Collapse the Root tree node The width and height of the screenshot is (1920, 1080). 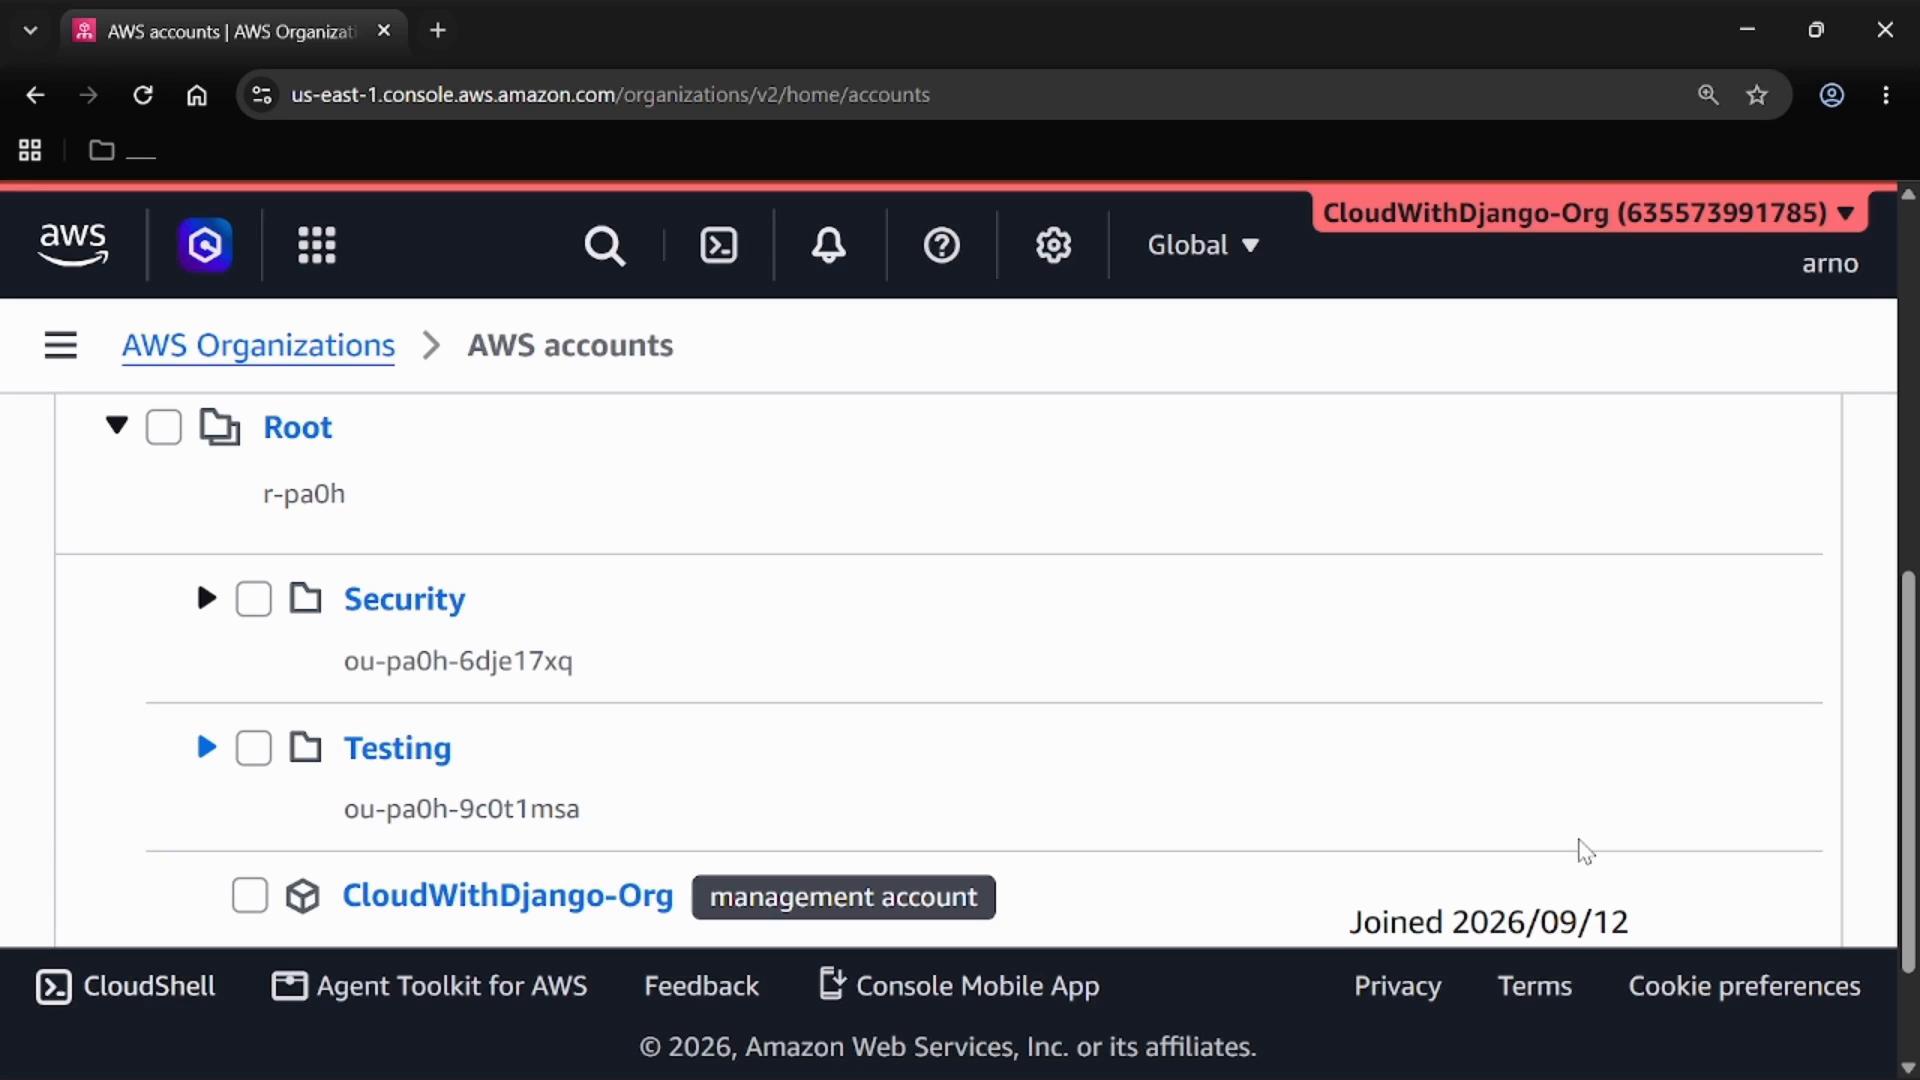pos(117,426)
